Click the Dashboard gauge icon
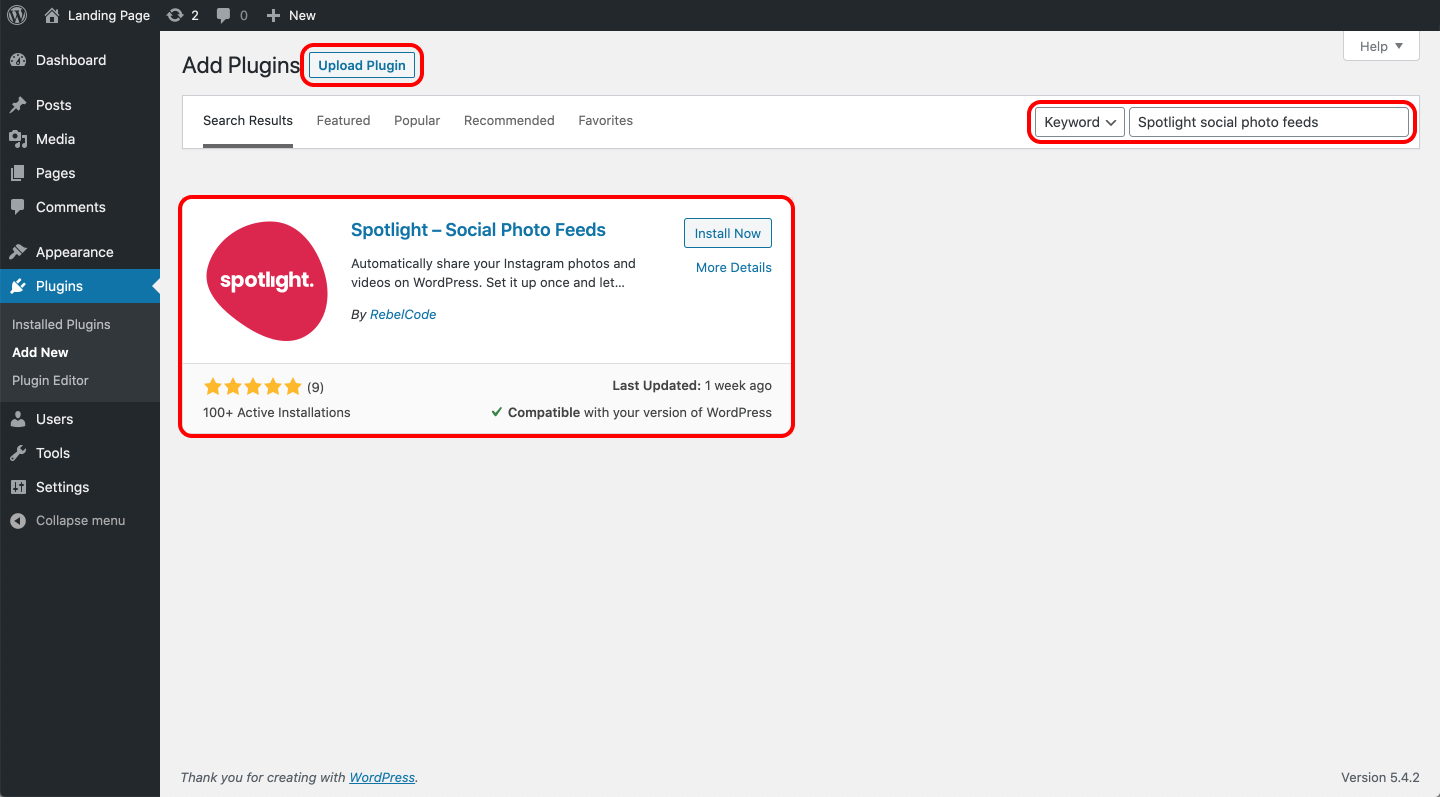This screenshot has width=1440, height=797. point(18,60)
